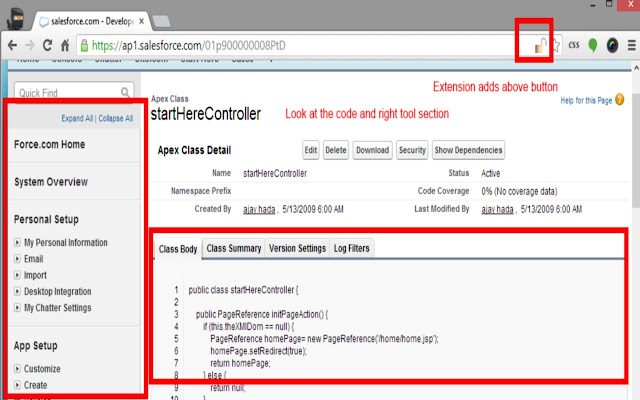Open the Chrome hamburger menu

click(x=631, y=45)
